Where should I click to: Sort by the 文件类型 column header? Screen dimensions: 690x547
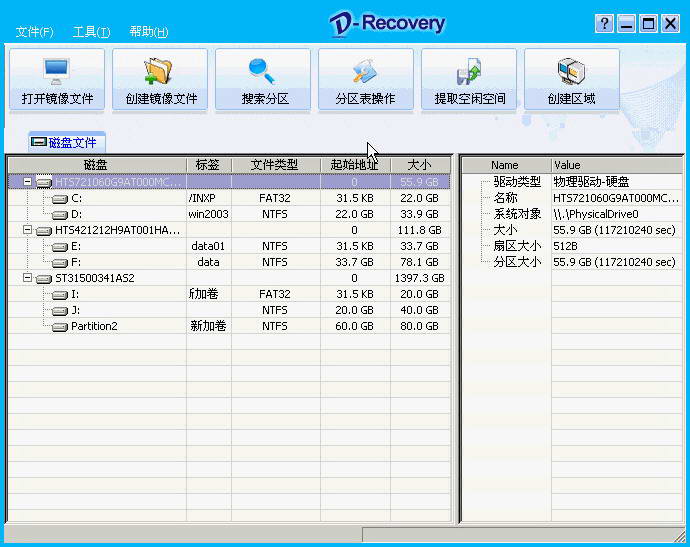[x=275, y=165]
